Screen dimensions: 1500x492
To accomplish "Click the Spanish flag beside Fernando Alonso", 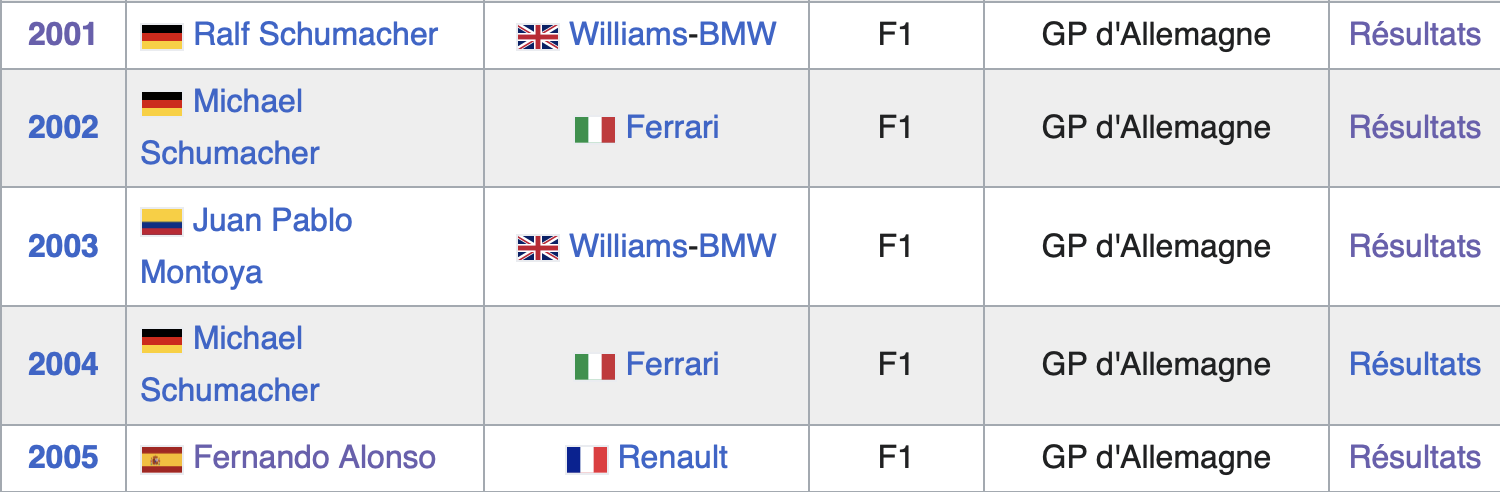I will click(x=161, y=459).
